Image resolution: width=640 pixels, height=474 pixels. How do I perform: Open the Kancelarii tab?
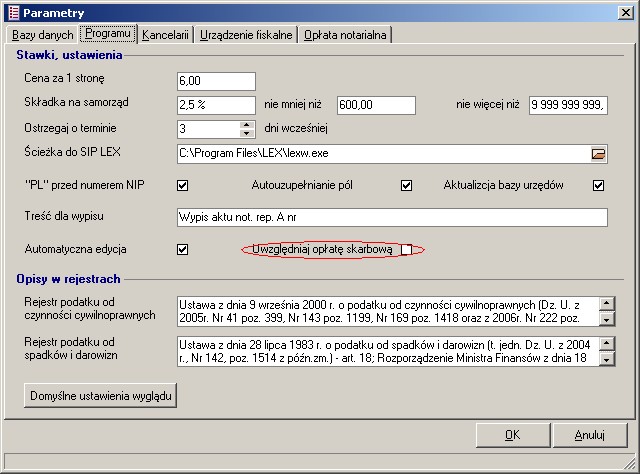[x=165, y=35]
